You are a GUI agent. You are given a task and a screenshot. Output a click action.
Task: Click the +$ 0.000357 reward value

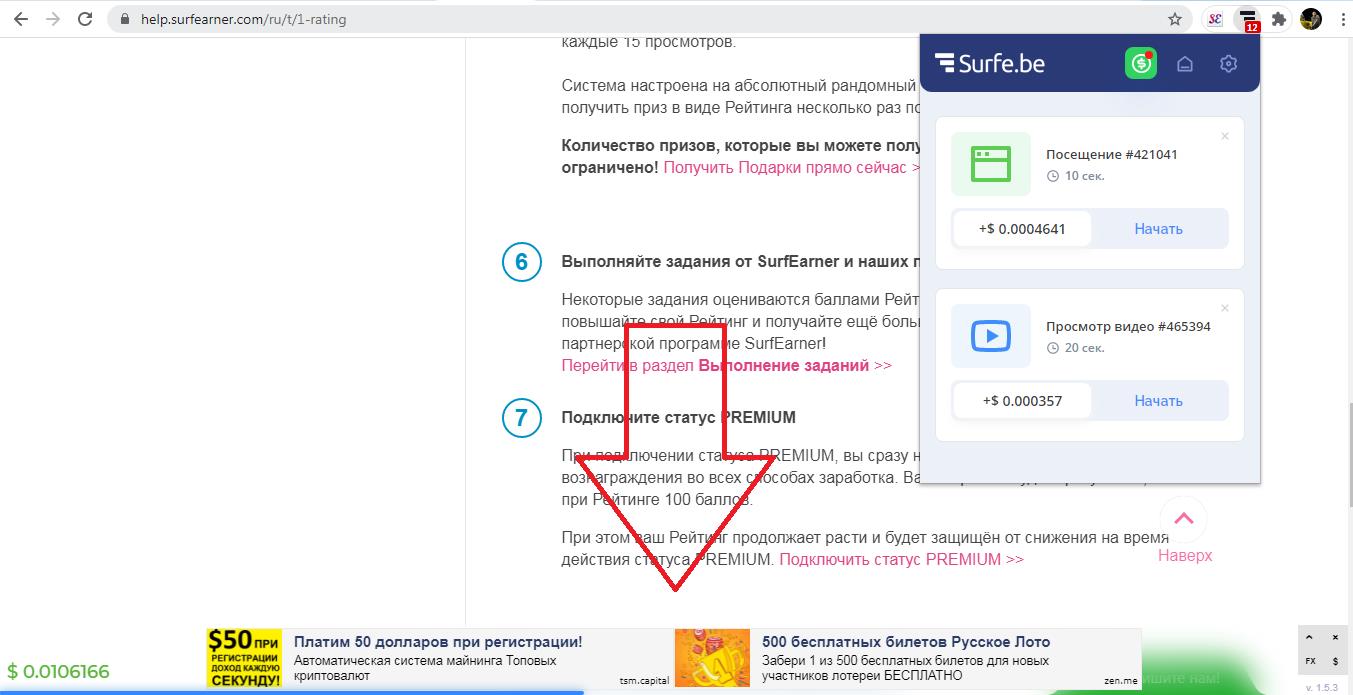(1022, 401)
